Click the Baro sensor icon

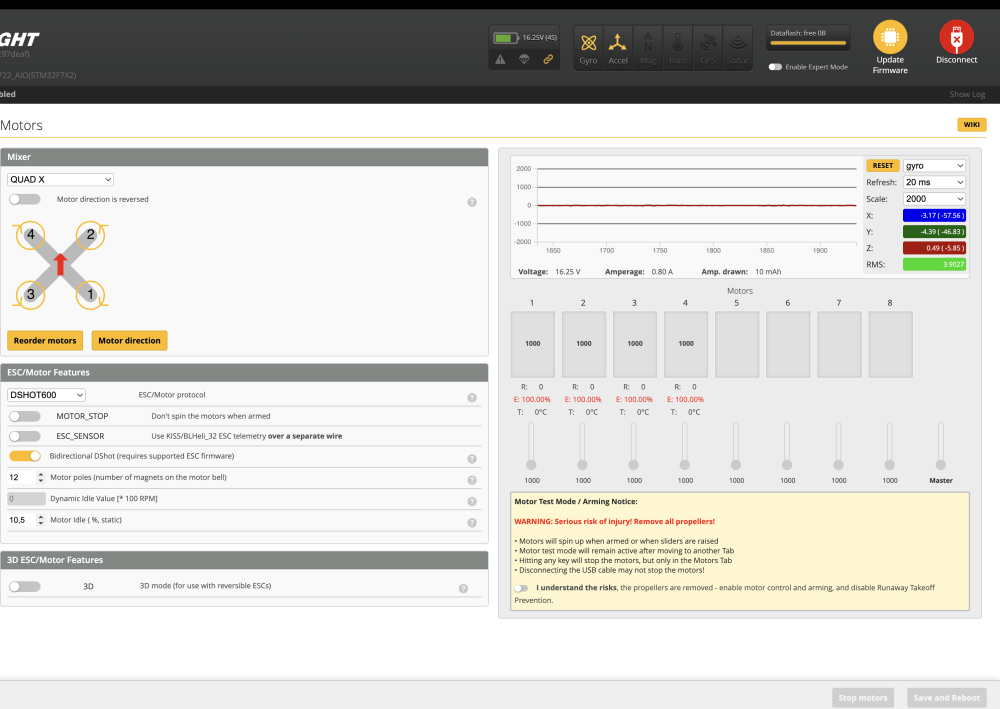click(x=678, y=43)
